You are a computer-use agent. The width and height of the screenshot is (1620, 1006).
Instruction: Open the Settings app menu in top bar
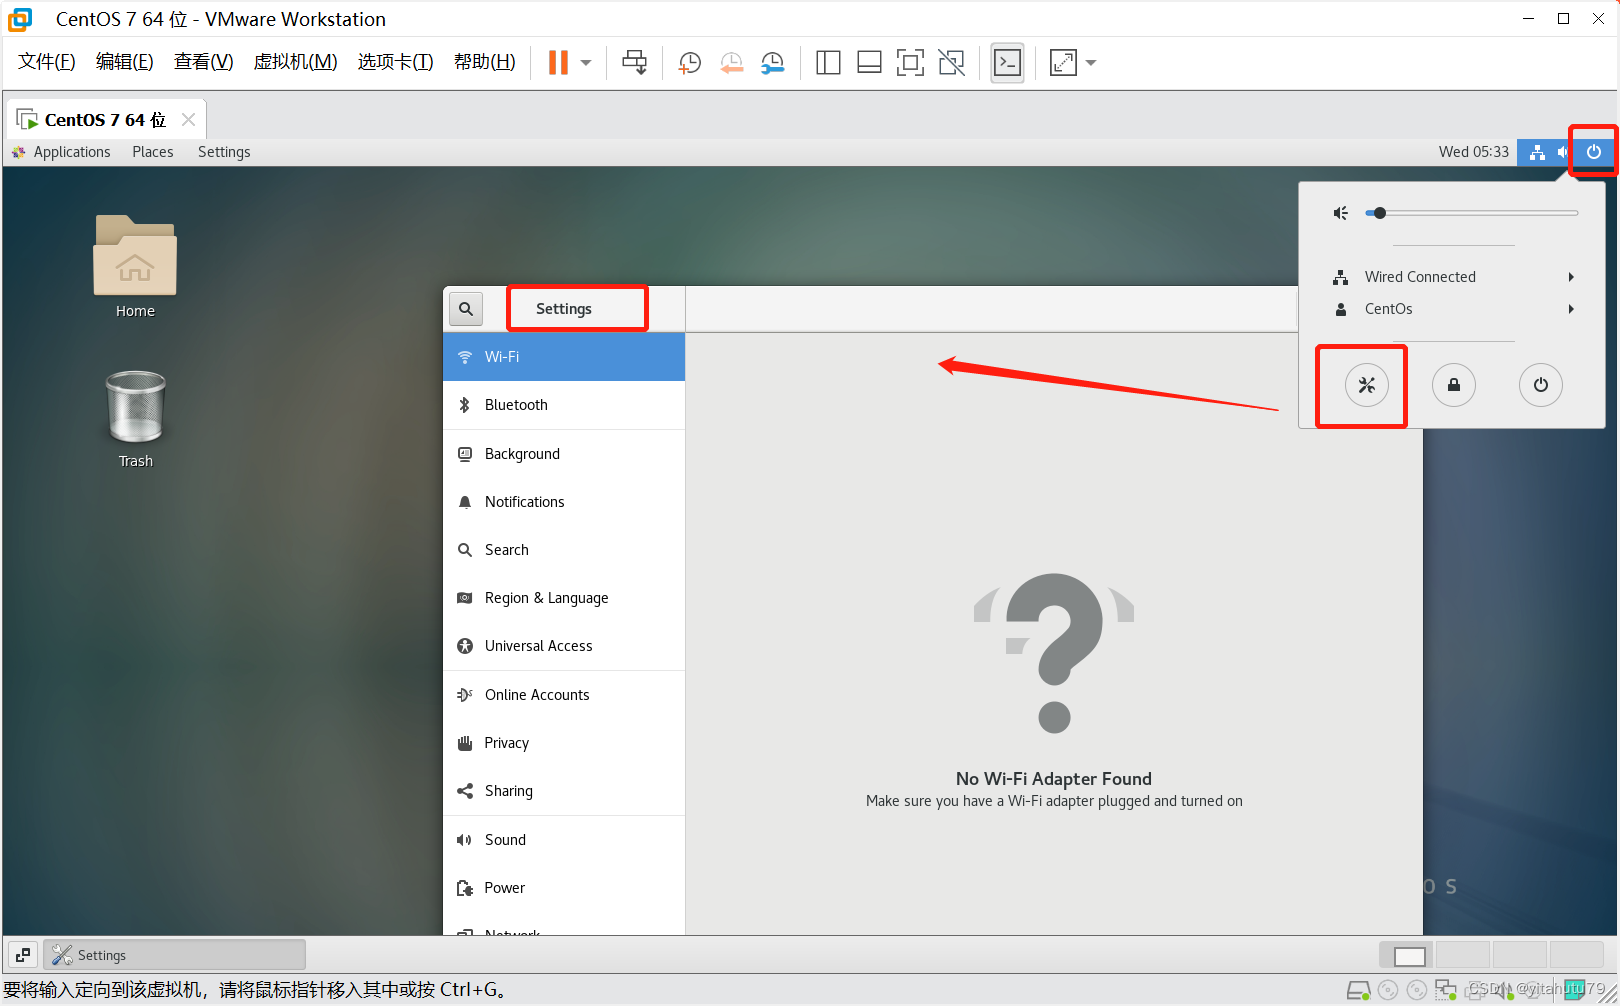[x=224, y=152]
